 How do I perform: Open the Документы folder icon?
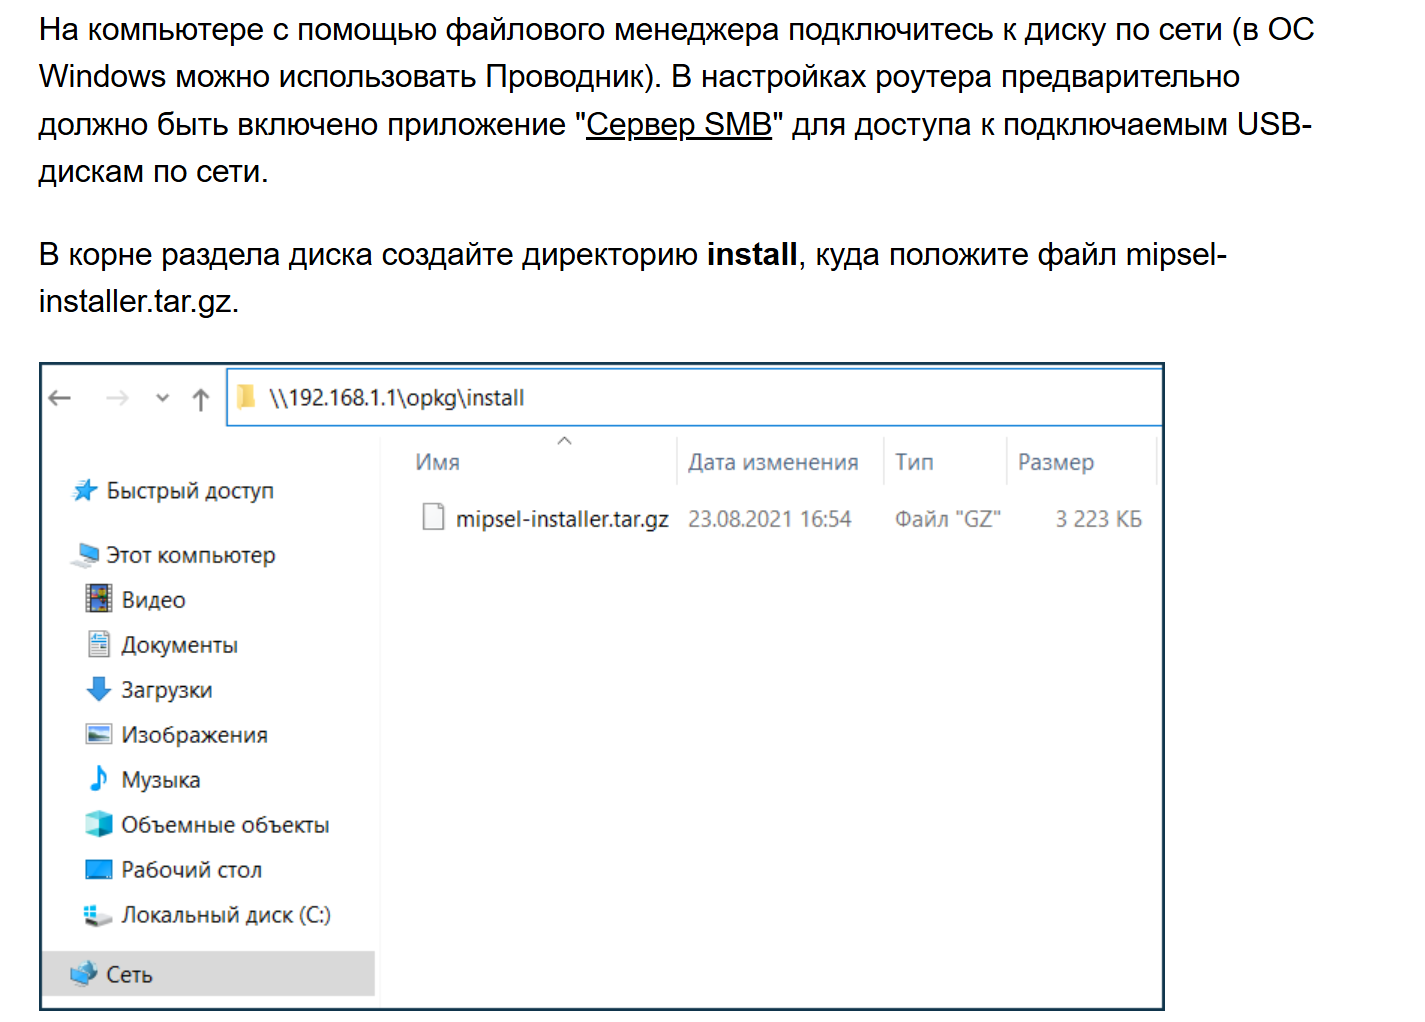coord(99,644)
